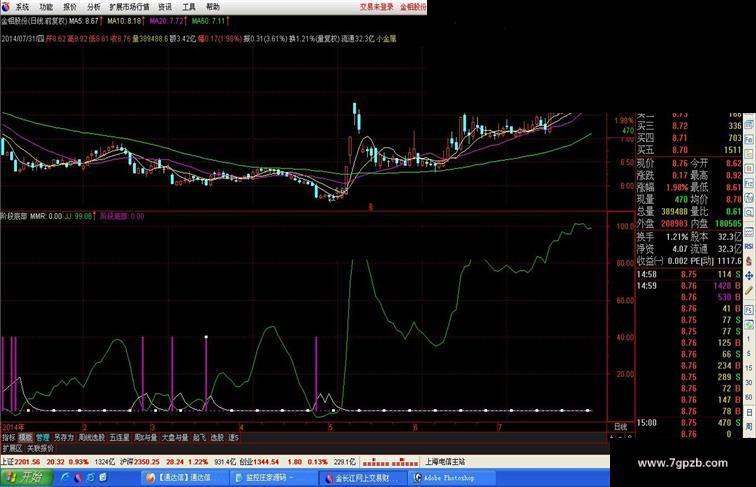Click the 日线 period label below chart
The image size is (756, 487).
620,427
